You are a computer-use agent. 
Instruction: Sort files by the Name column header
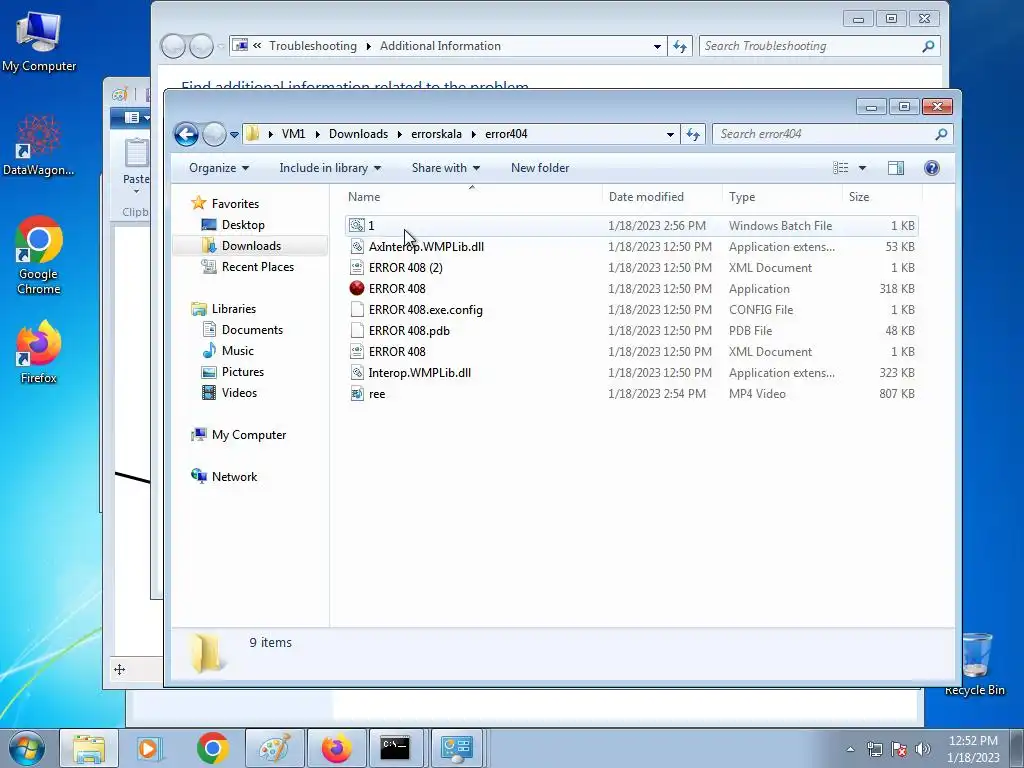[x=472, y=197]
